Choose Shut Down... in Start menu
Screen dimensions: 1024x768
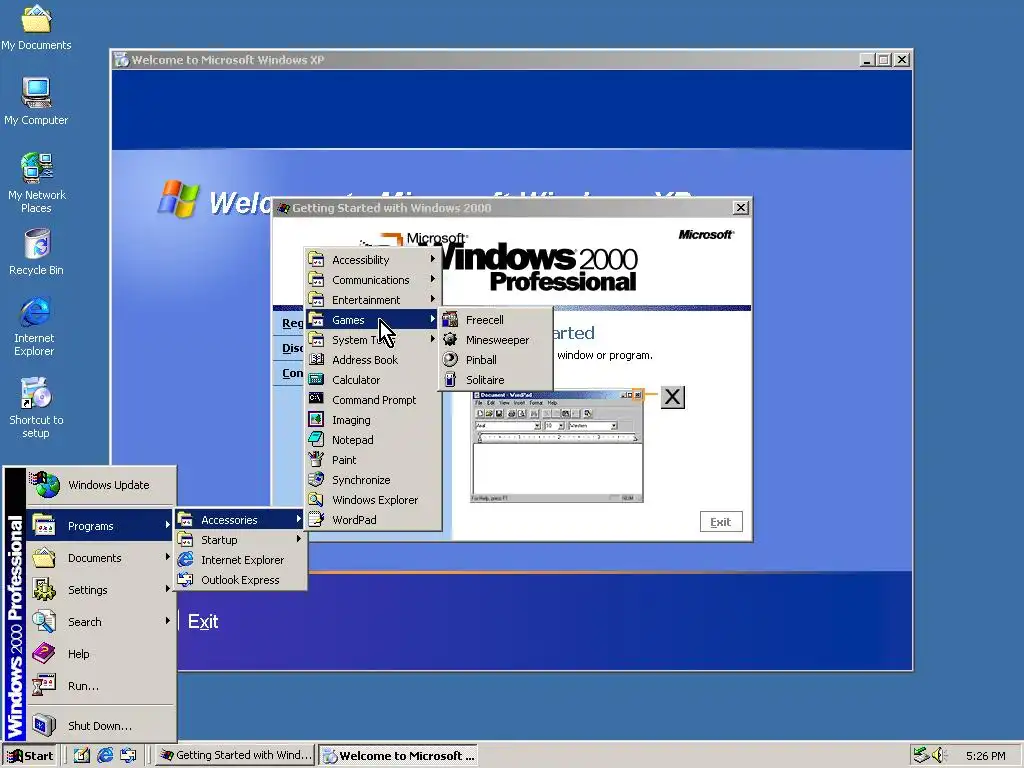click(101, 726)
